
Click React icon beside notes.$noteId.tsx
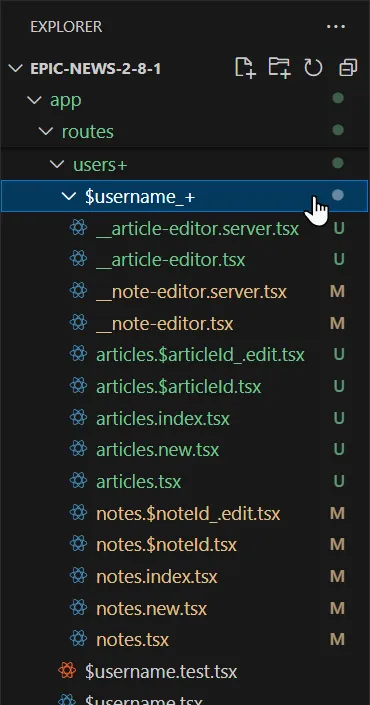[x=78, y=544]
